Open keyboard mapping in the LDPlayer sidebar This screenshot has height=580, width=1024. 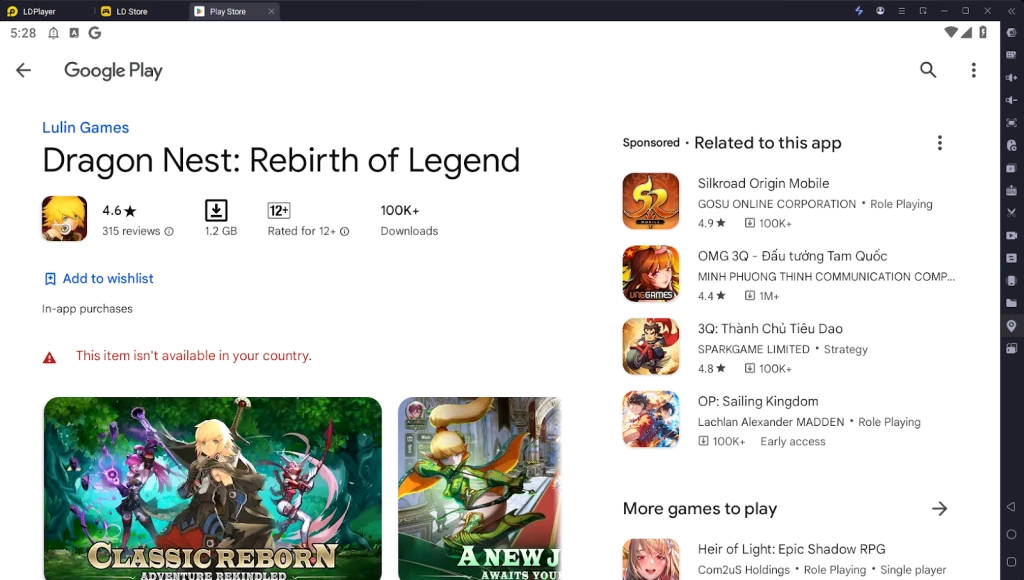[1011, 55]
